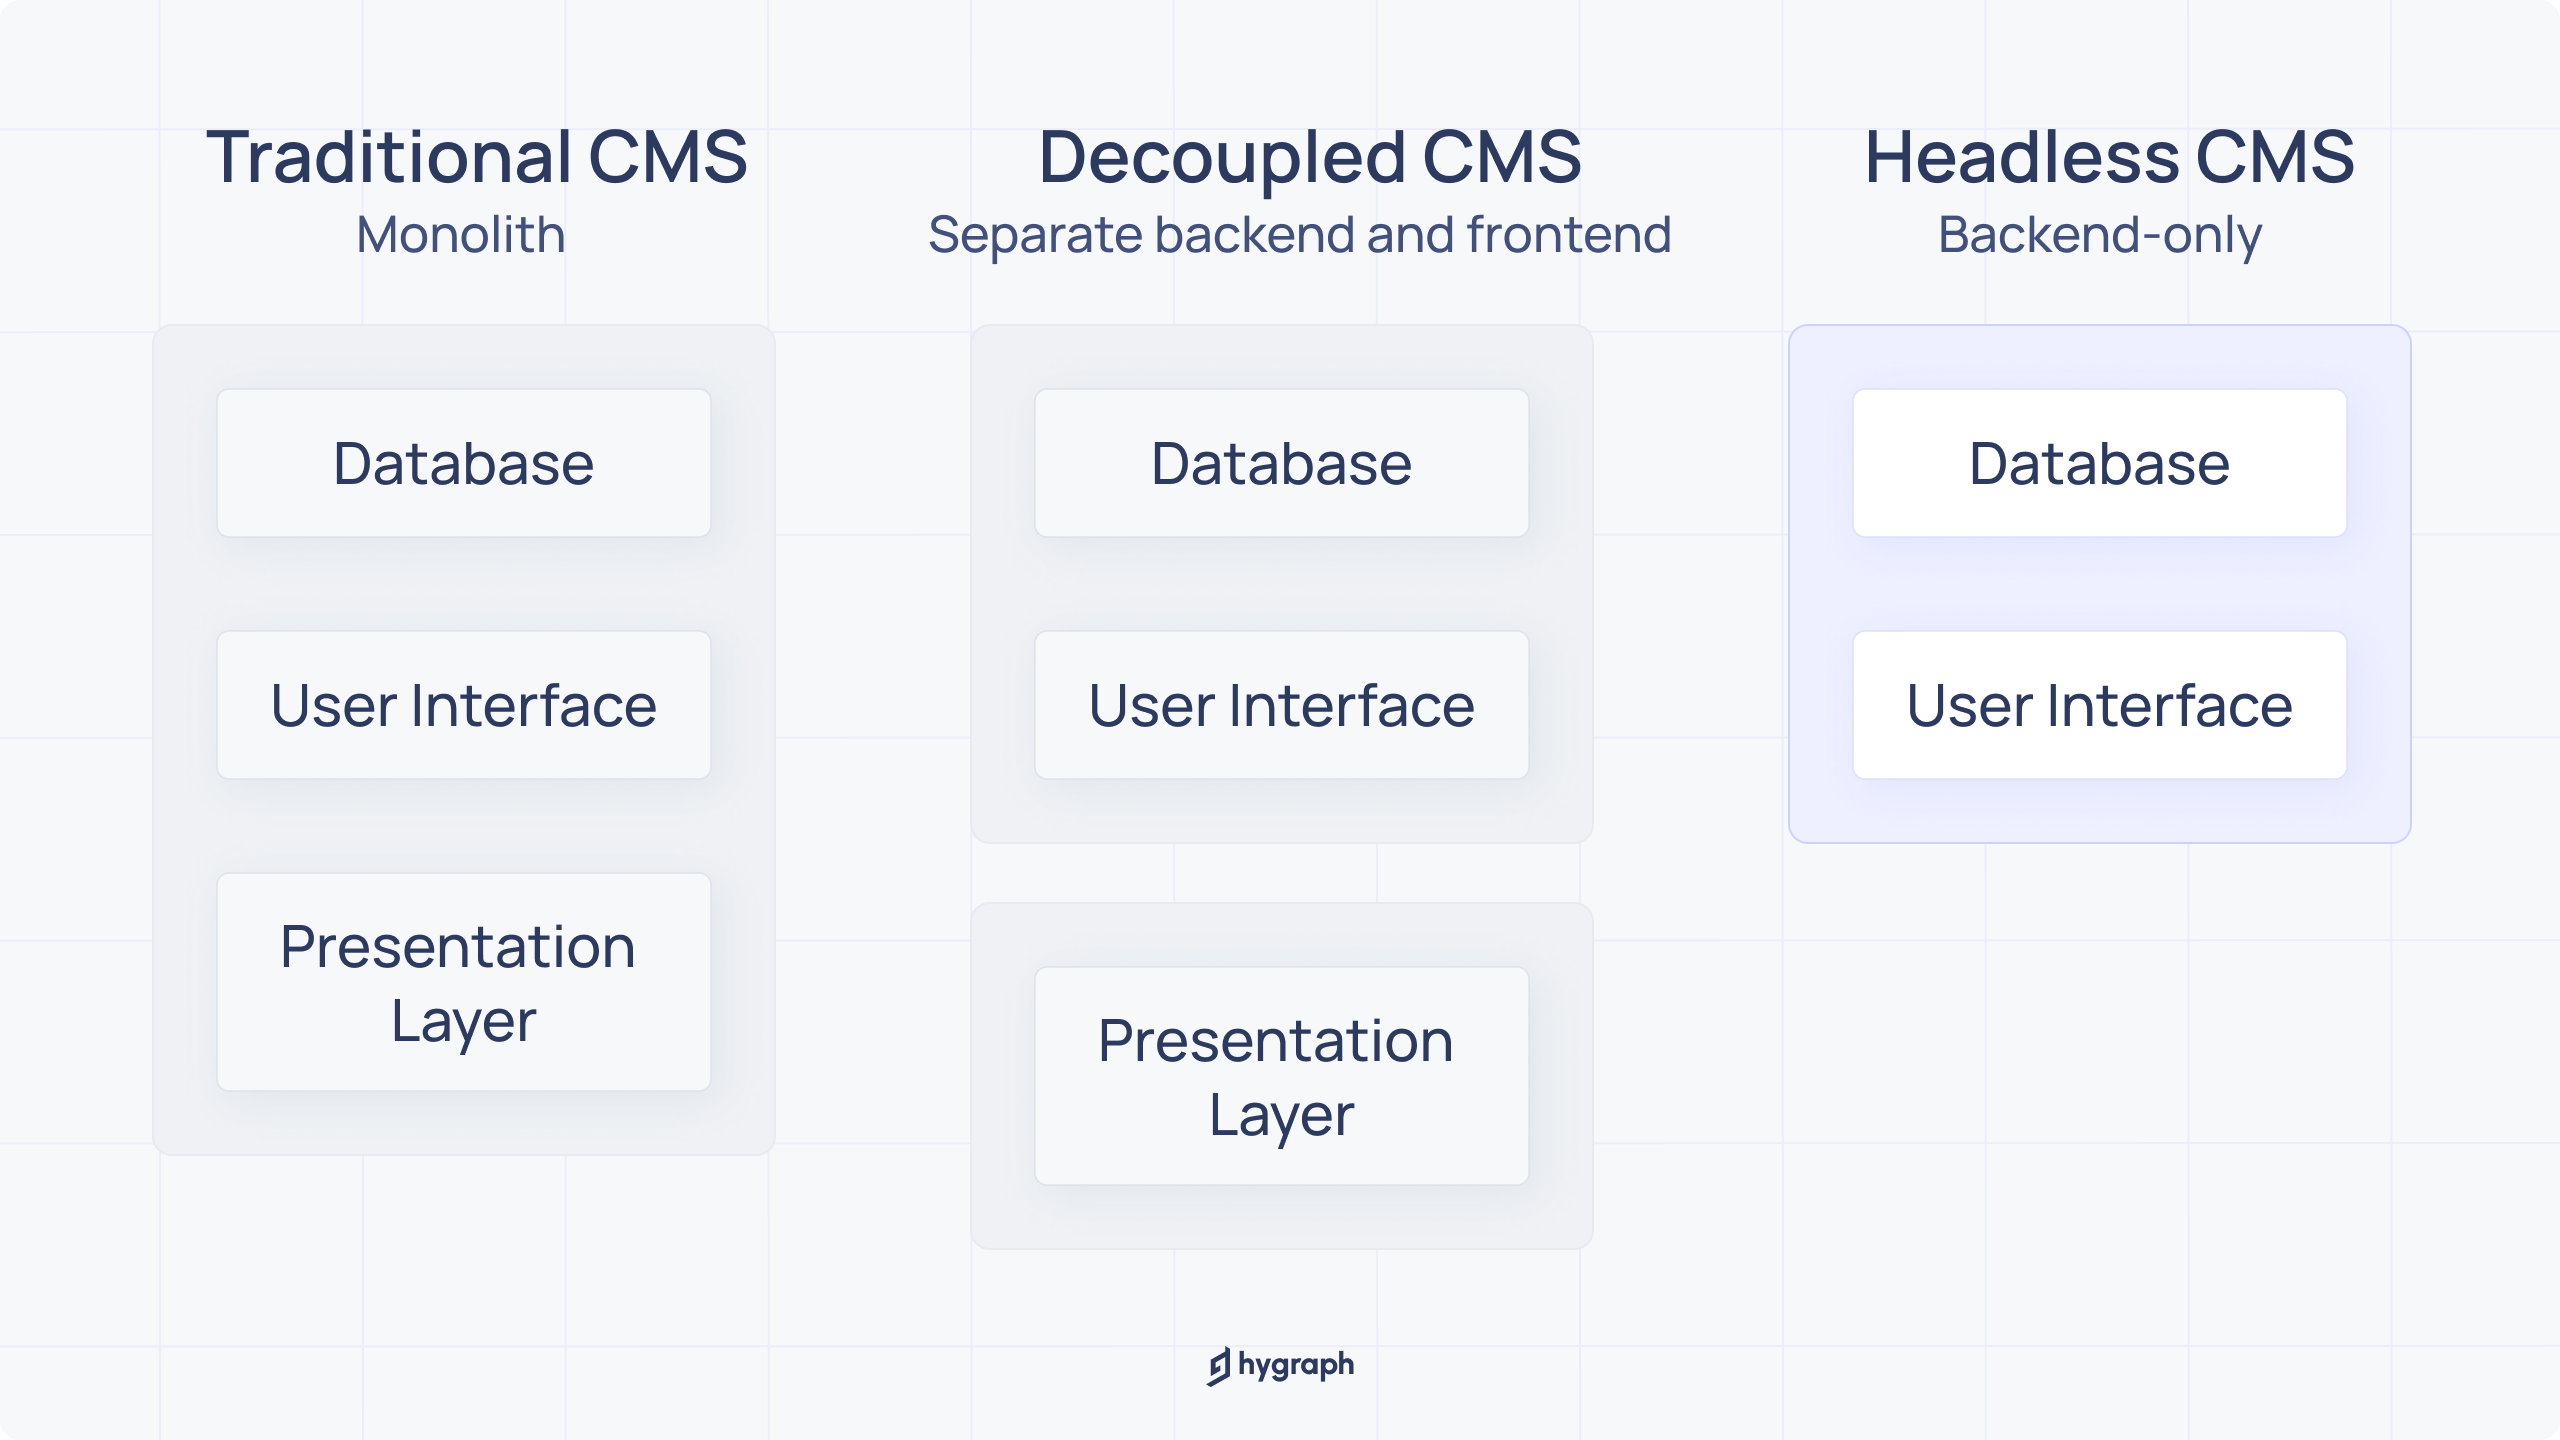The image size is (2560, 1440).
Task: Select the Database block in Traditional CMS
Action: point(464,461)
